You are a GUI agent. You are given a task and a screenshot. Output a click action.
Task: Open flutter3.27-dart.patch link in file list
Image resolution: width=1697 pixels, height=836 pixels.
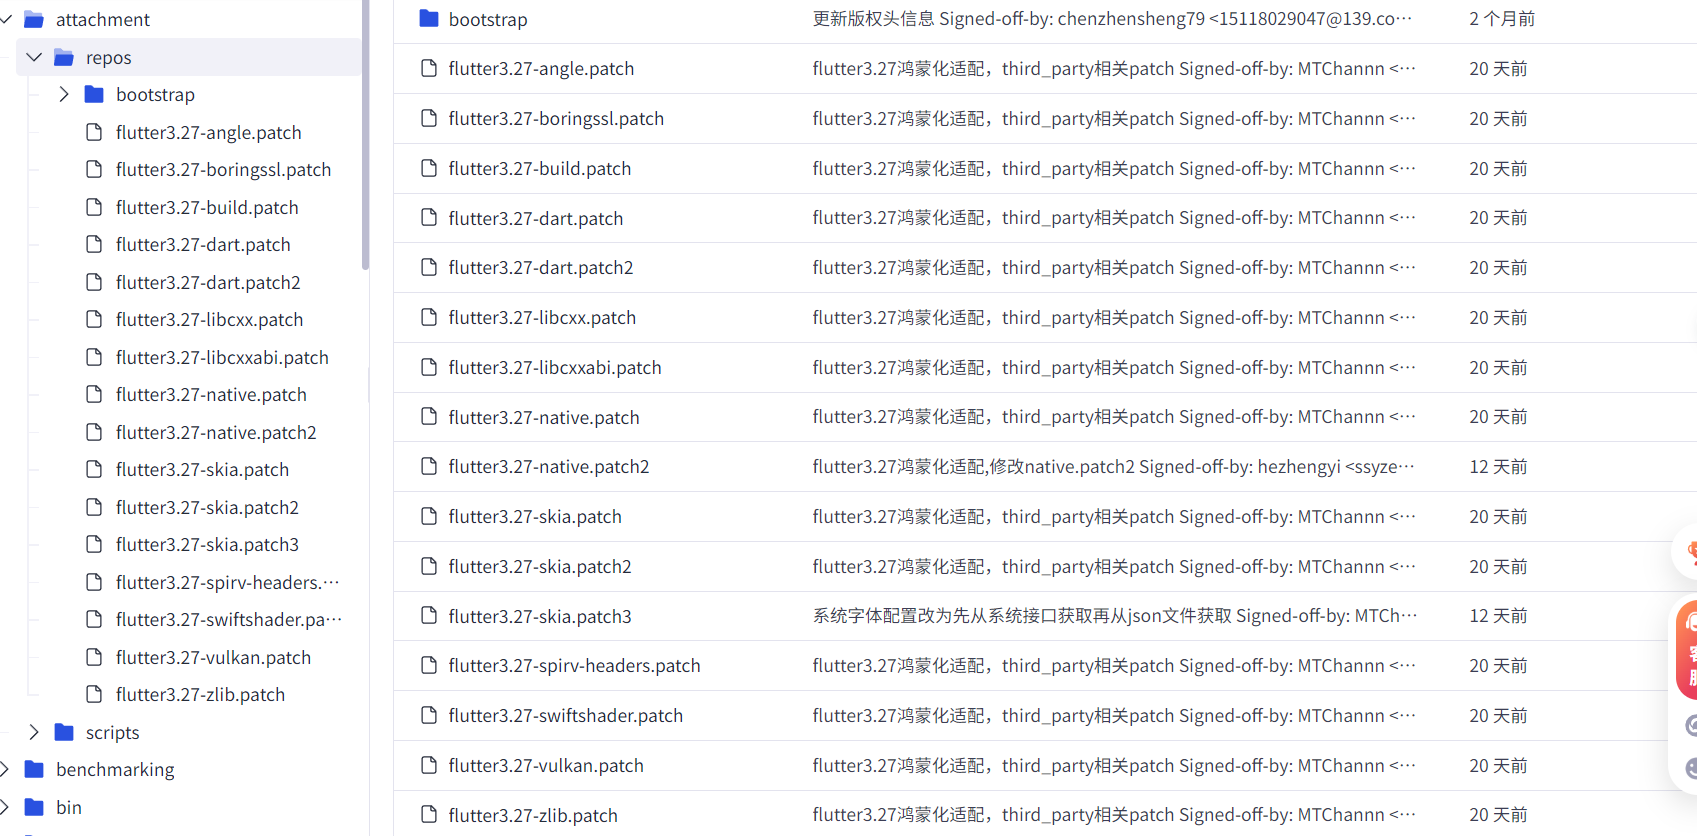[536, 218]
